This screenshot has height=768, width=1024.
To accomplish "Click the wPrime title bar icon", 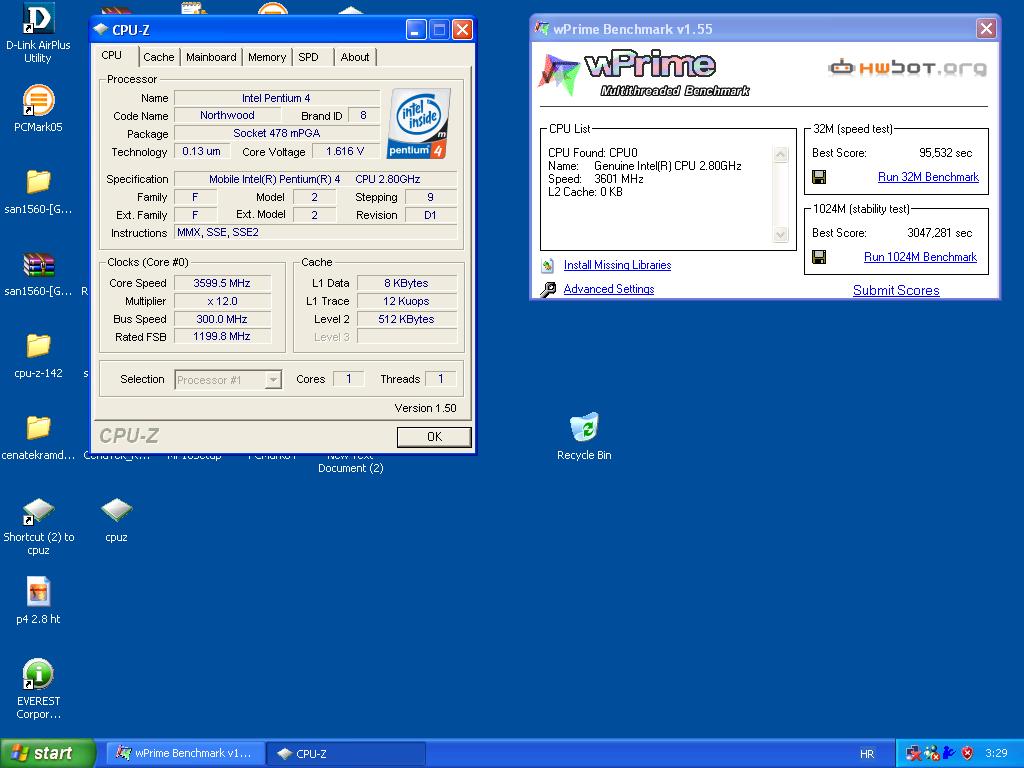I will pos(541,29).
